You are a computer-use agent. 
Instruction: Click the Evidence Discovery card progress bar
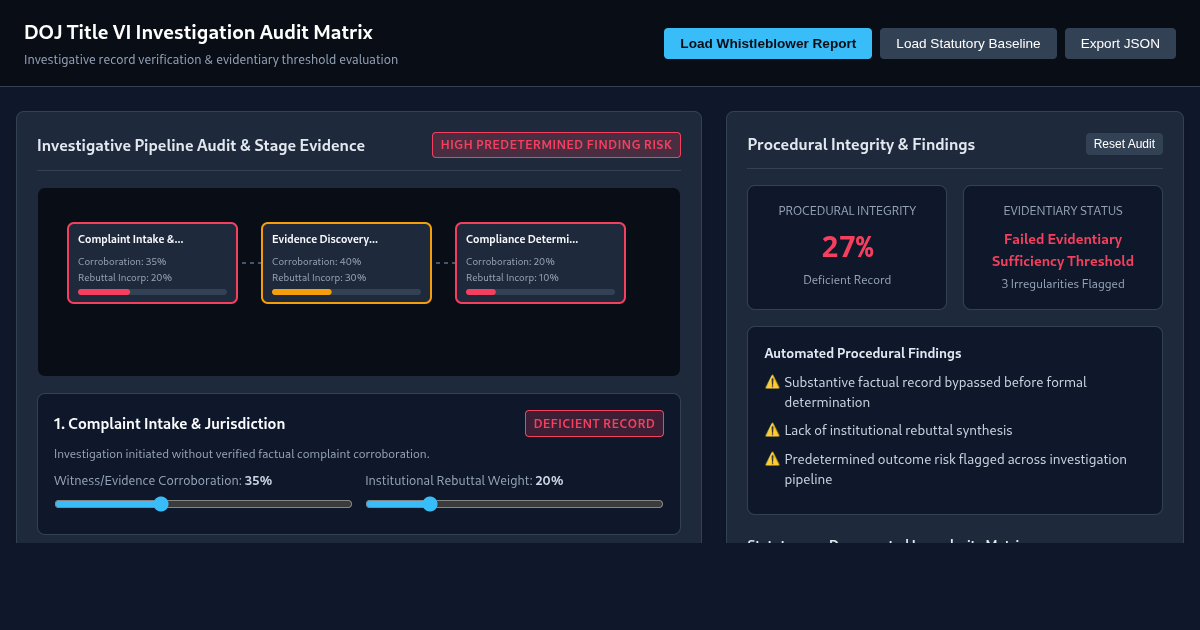346,292
